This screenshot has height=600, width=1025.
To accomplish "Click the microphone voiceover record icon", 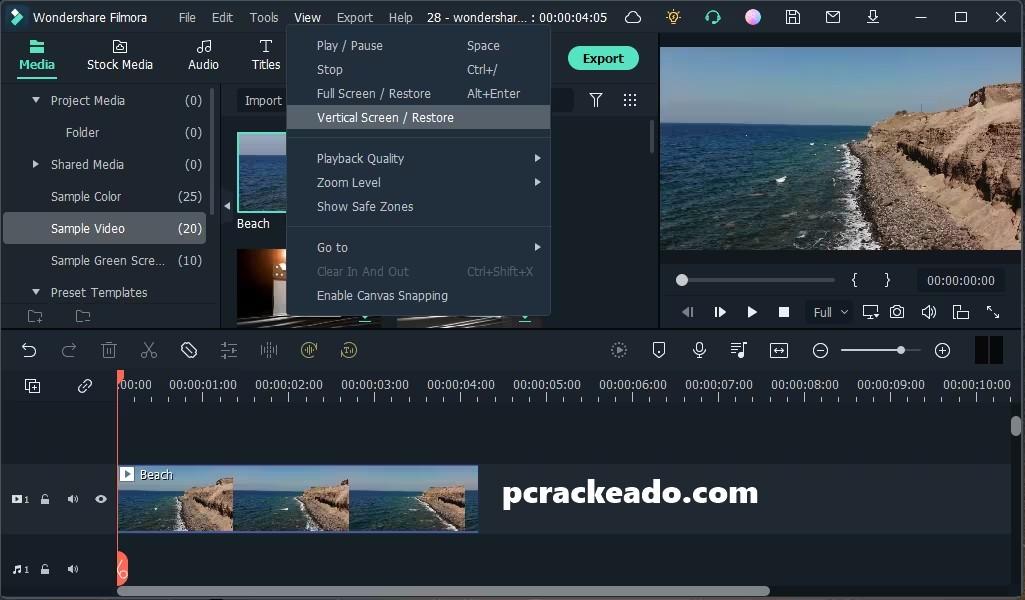I will coord(699,350).
